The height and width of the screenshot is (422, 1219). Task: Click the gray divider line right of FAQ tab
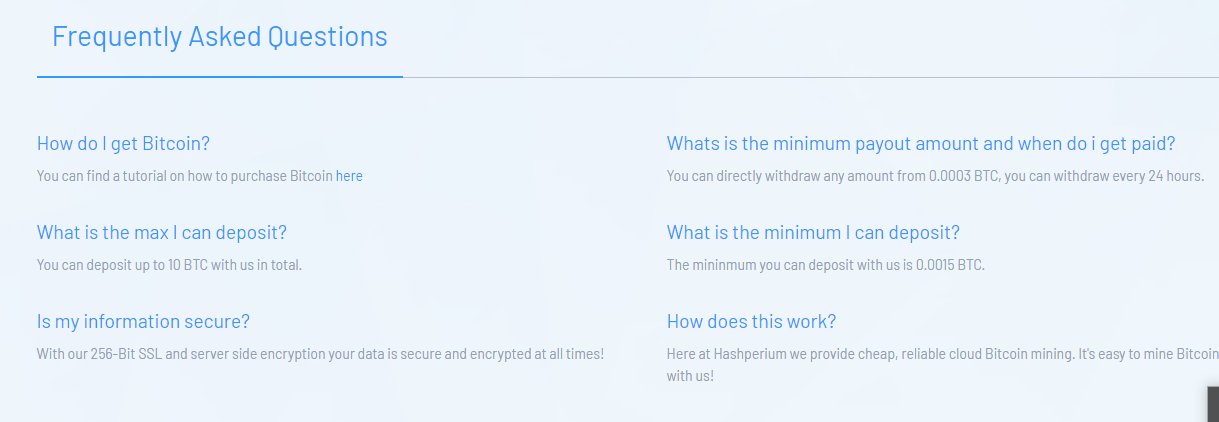[x=811, y=77]
